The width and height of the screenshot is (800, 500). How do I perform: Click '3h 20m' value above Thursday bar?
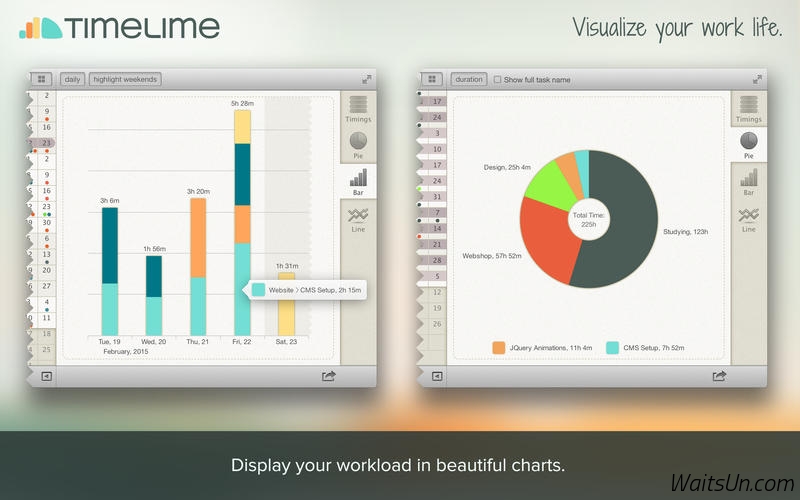click(198, 191)
